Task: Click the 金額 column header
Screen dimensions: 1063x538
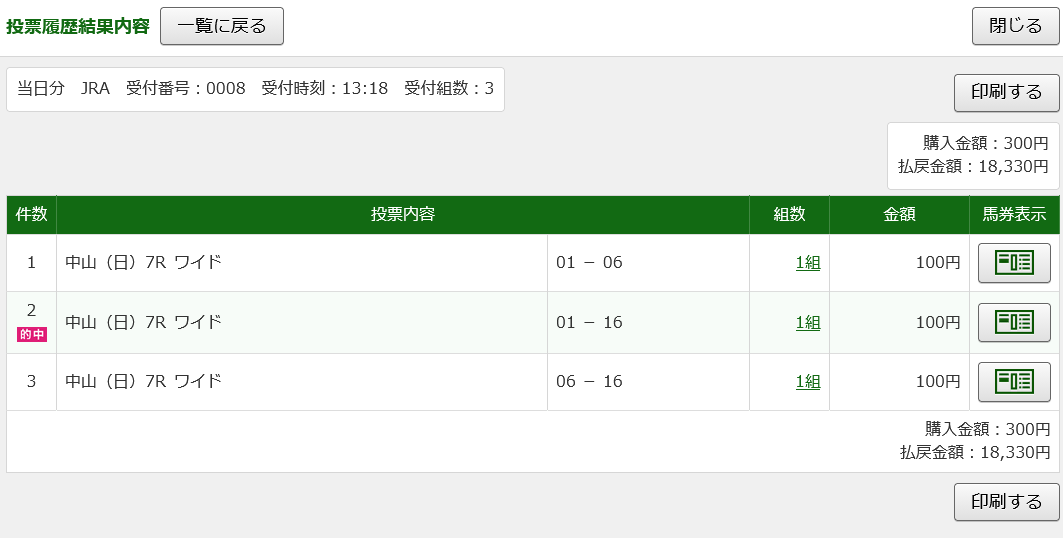Action: [898, 214]
